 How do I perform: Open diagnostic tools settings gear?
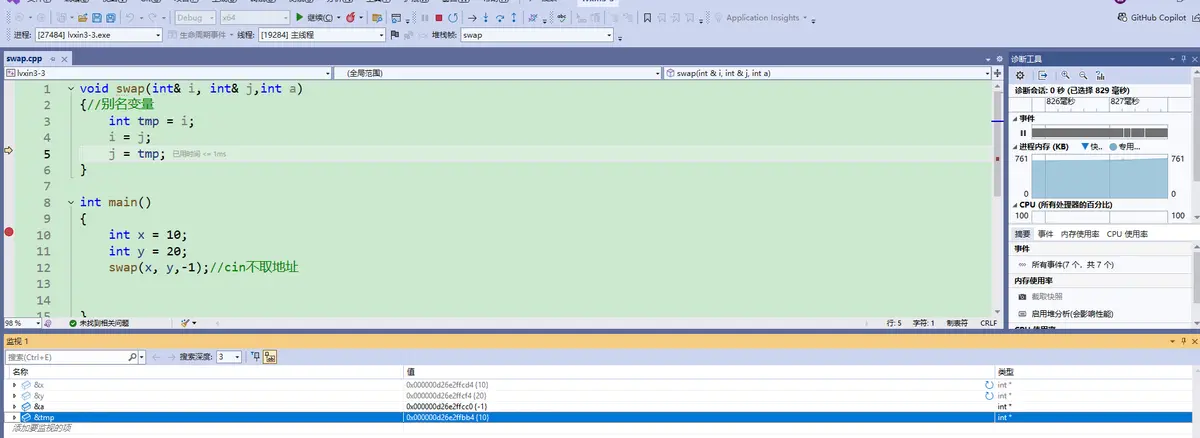(1020, 75)
